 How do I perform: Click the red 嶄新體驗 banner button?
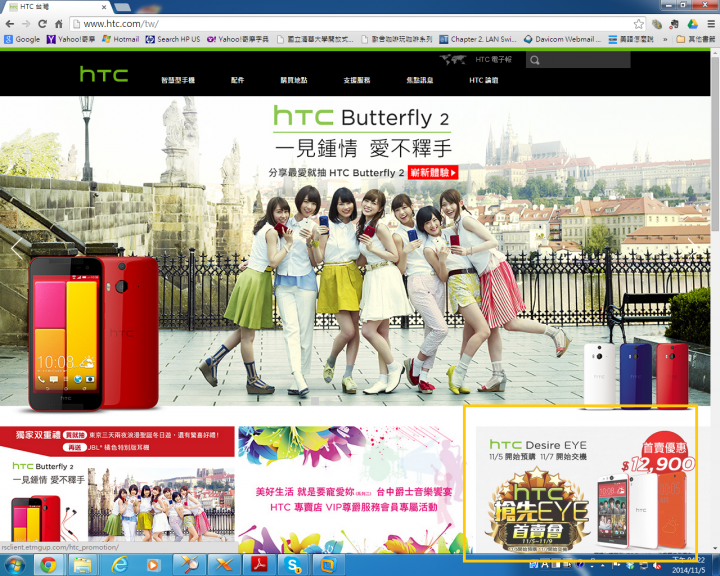tap(433, 173)
